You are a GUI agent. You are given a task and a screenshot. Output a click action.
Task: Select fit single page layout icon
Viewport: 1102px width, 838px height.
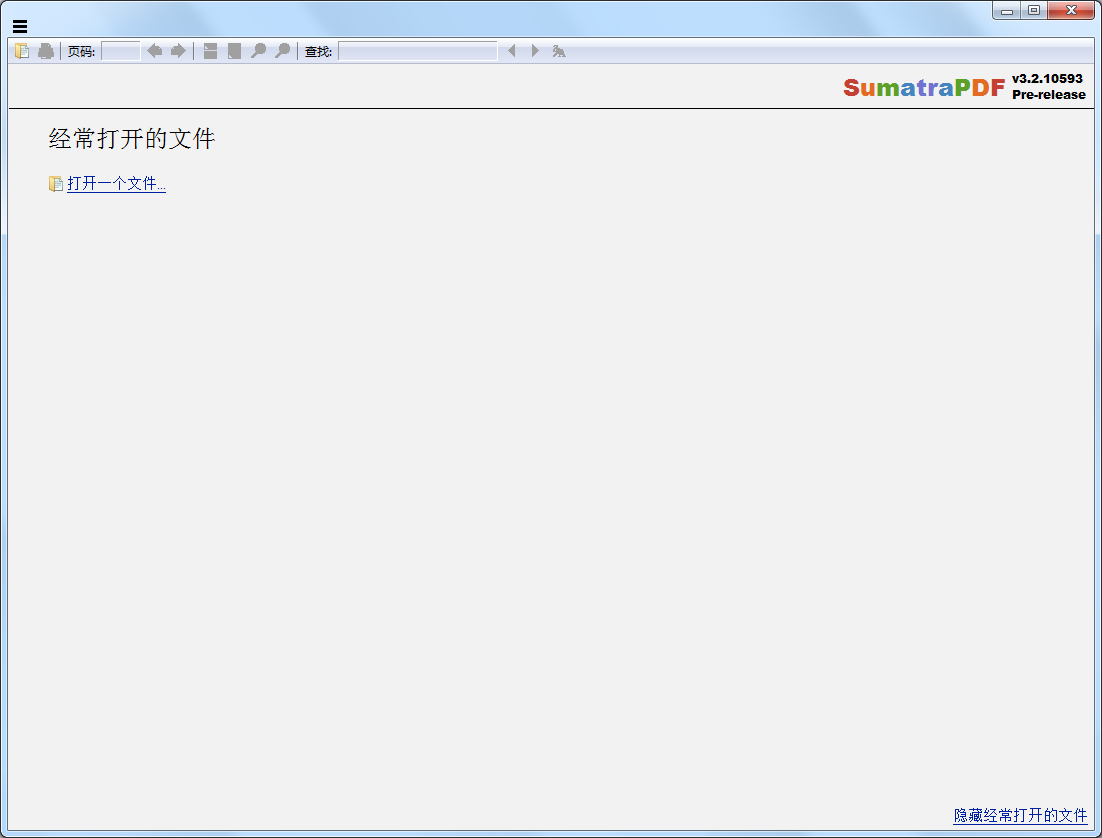point(234,51)
